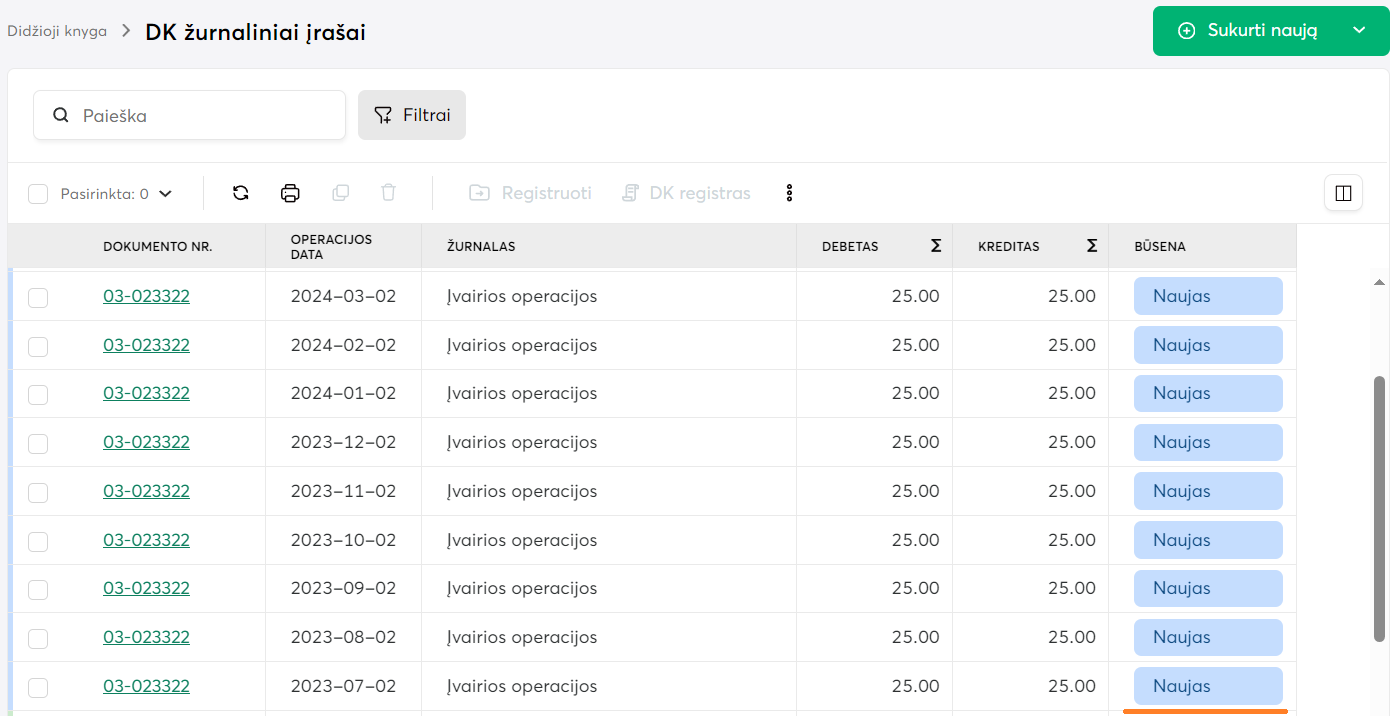The image size is (1390, 716).
Task: Open the column layout settings icon
Action: [1343, 193]
